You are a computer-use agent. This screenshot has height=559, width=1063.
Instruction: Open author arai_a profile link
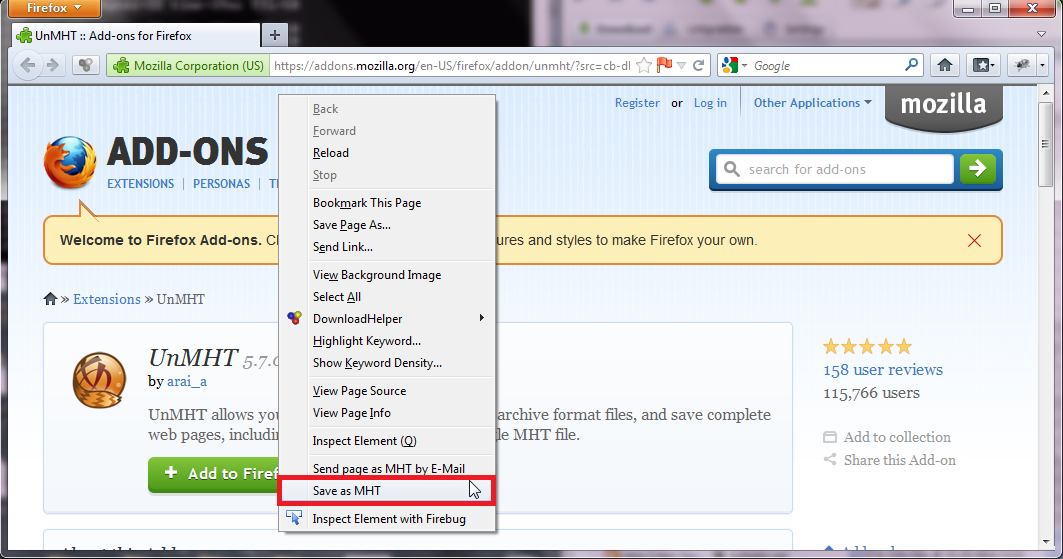(x=186, y=381)
